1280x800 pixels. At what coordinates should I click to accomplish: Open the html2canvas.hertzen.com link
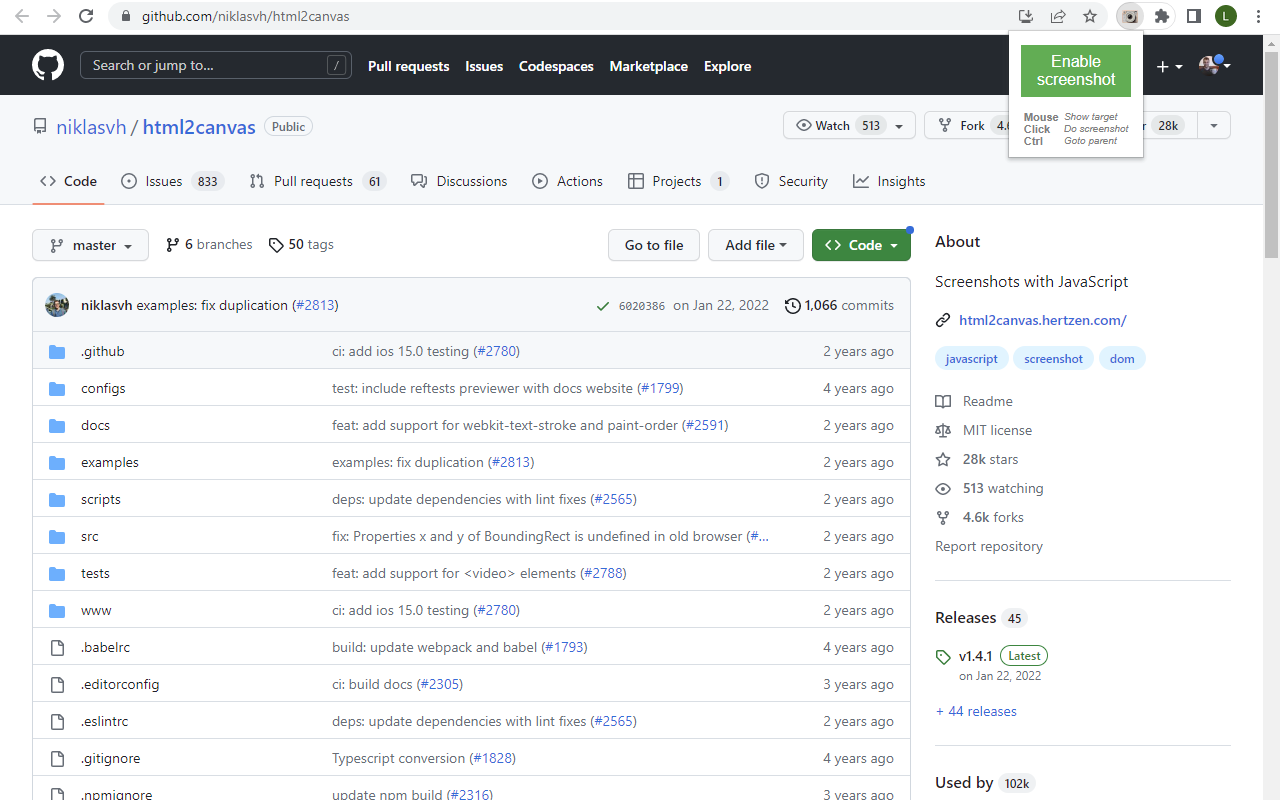point(1042,320)
